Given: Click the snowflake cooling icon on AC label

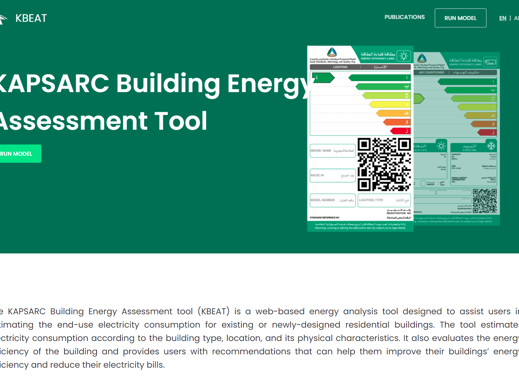Looking at the screenshot, I should click(x=491, y=146).
